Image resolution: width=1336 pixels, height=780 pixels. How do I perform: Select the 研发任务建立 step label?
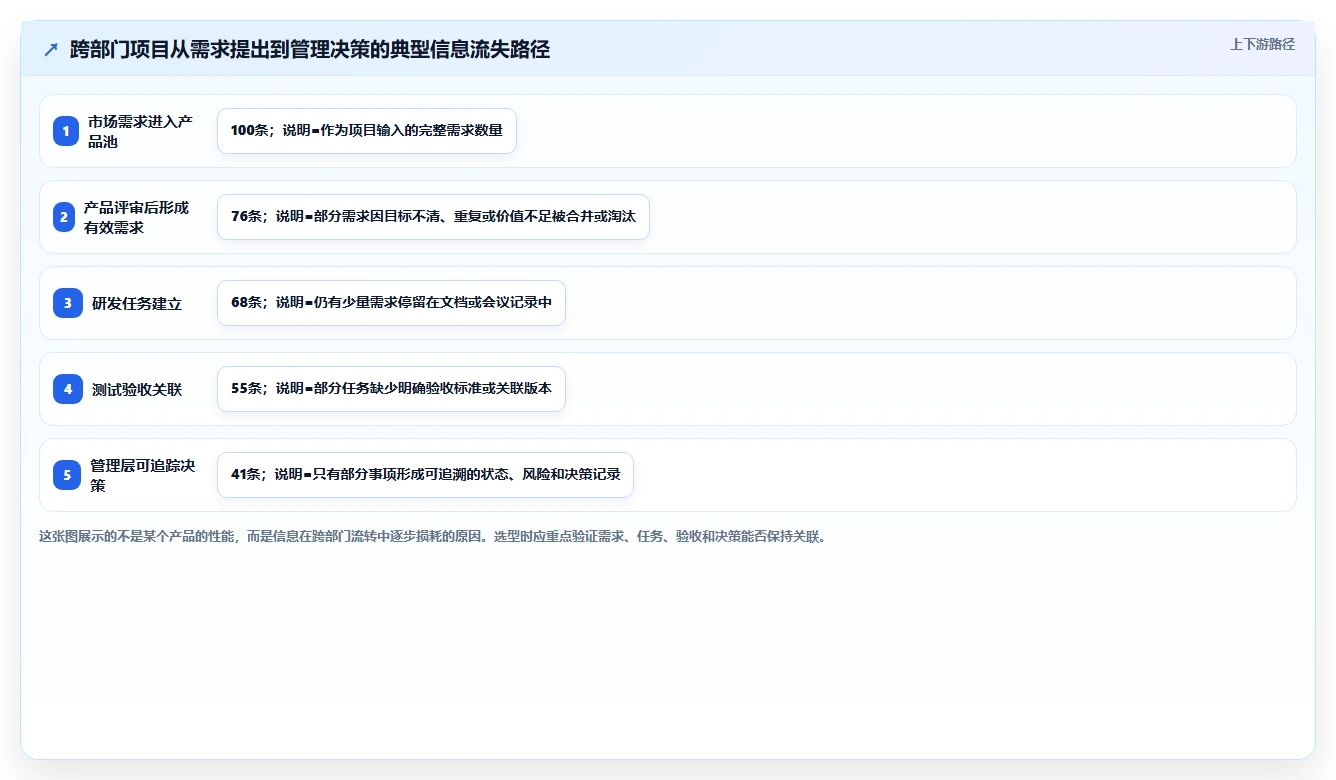click(137, 303)
